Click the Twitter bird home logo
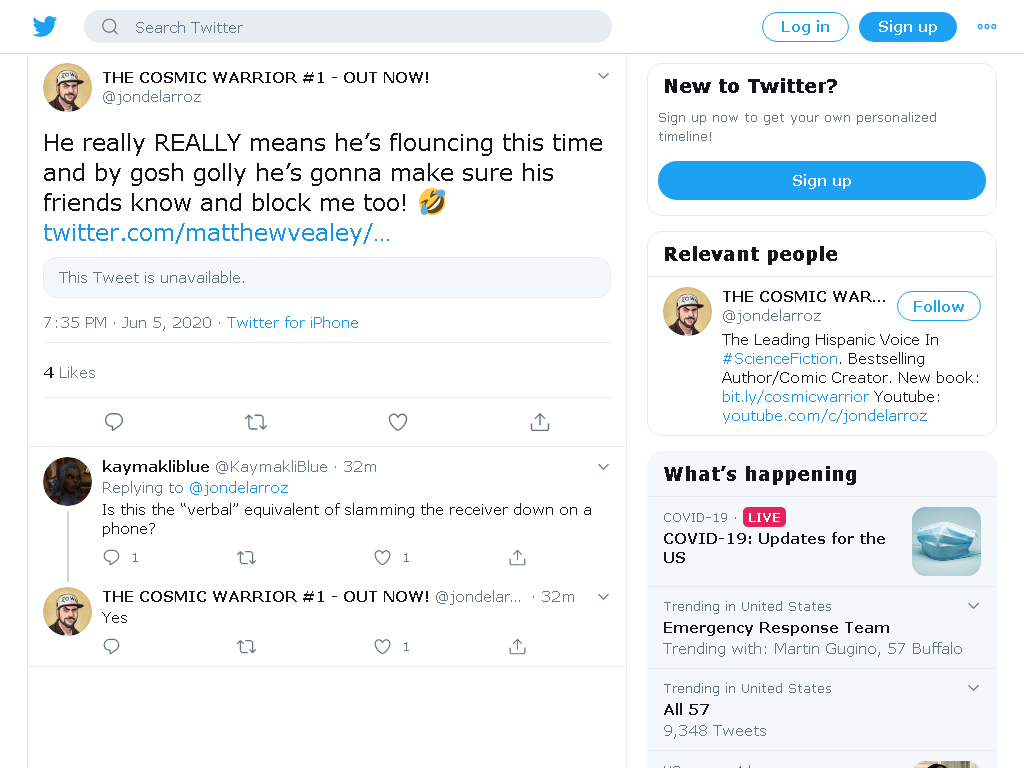 coord(44,27)
